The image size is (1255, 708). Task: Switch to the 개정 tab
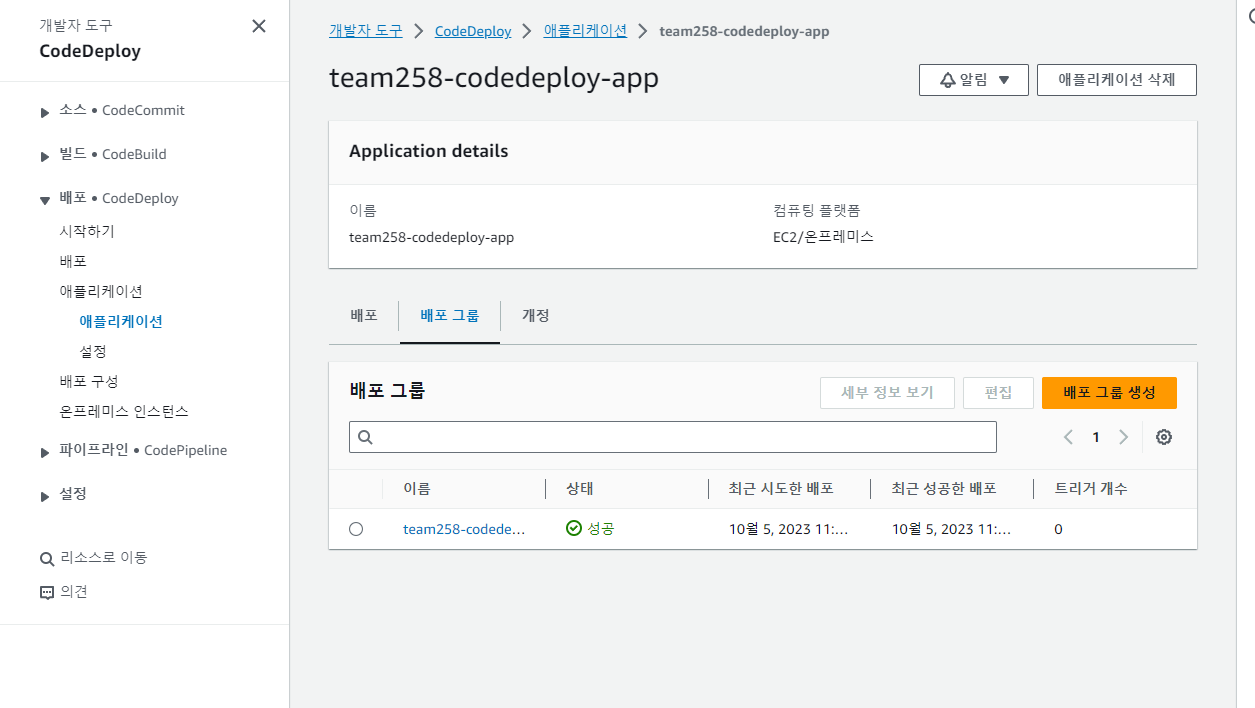click(x=536, y=315)
